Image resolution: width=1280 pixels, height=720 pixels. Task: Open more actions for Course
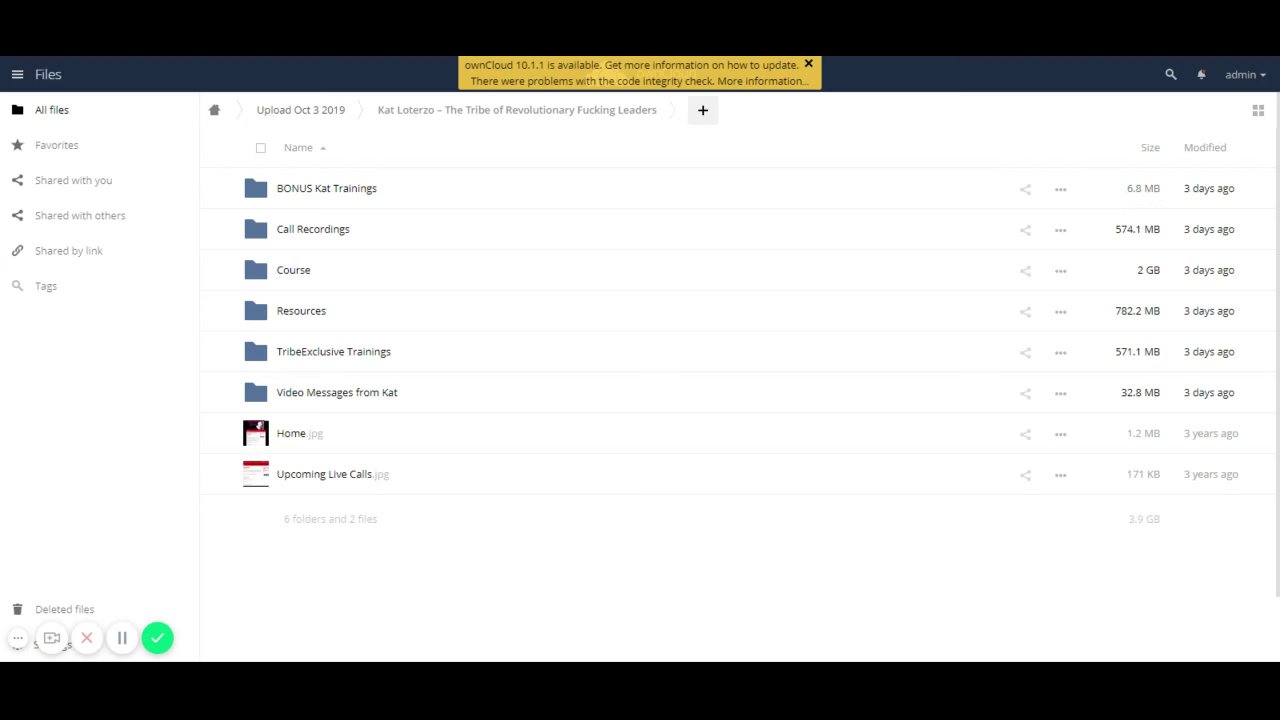[1060, 271]
